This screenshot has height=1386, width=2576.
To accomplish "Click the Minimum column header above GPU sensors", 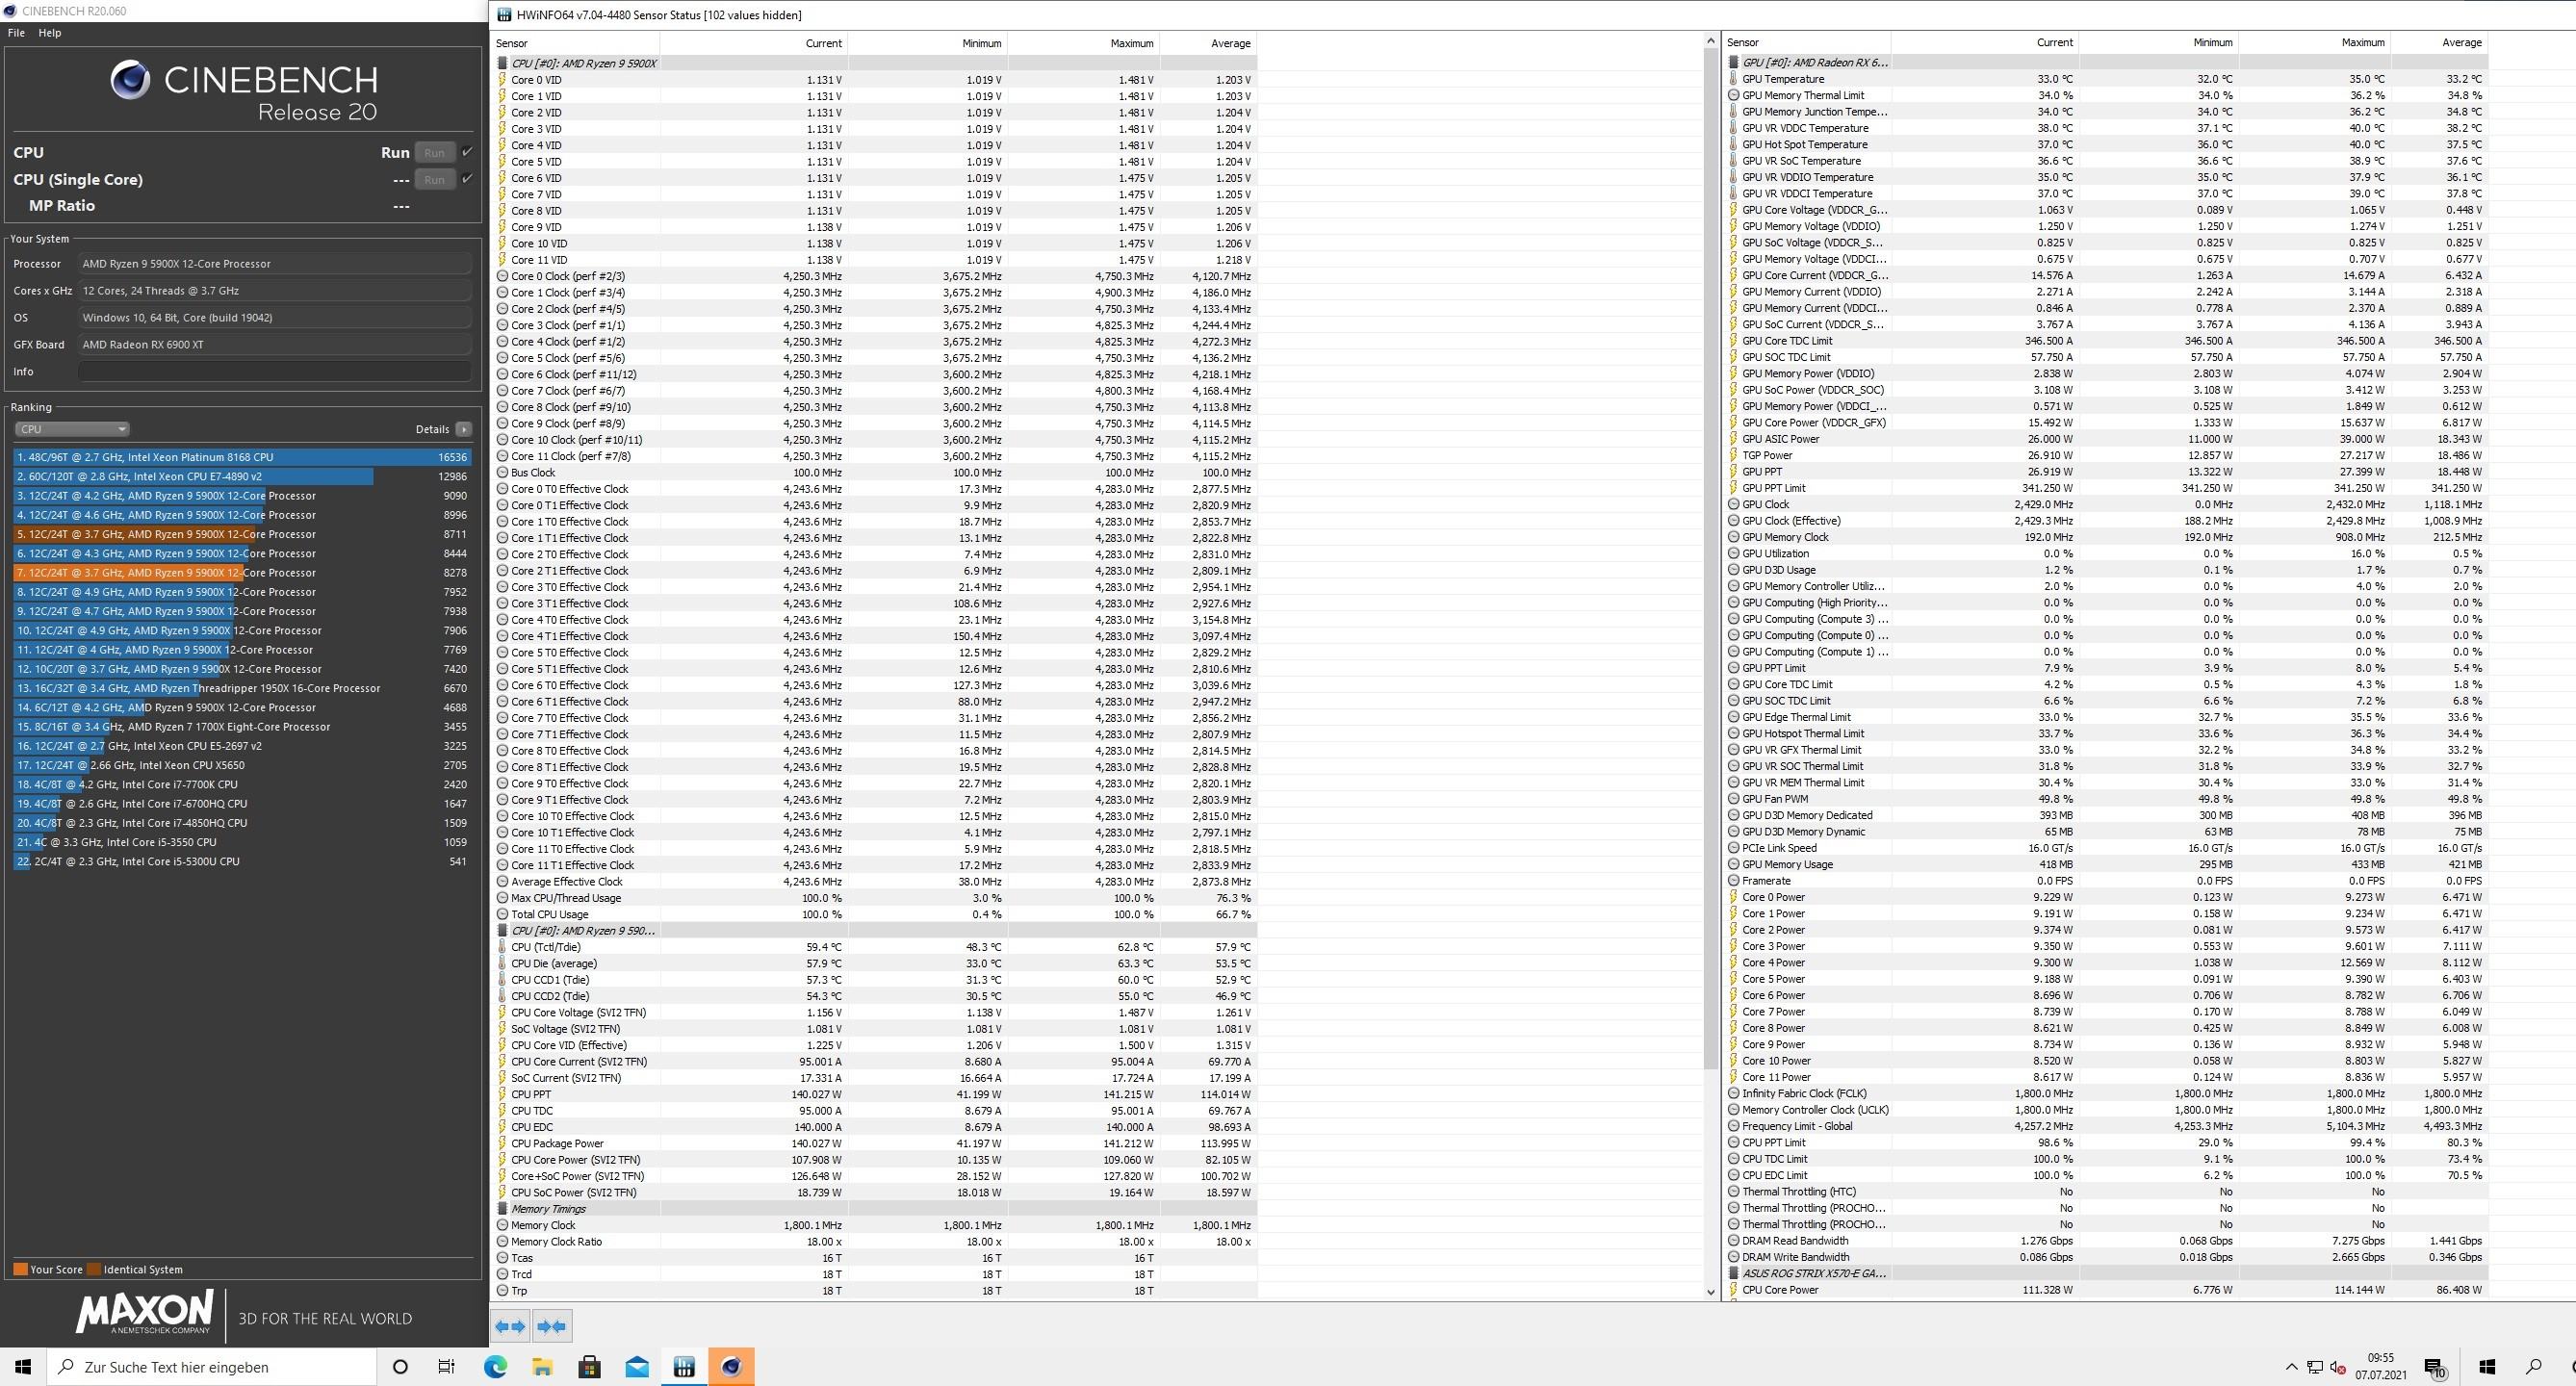I will 2158,42.
